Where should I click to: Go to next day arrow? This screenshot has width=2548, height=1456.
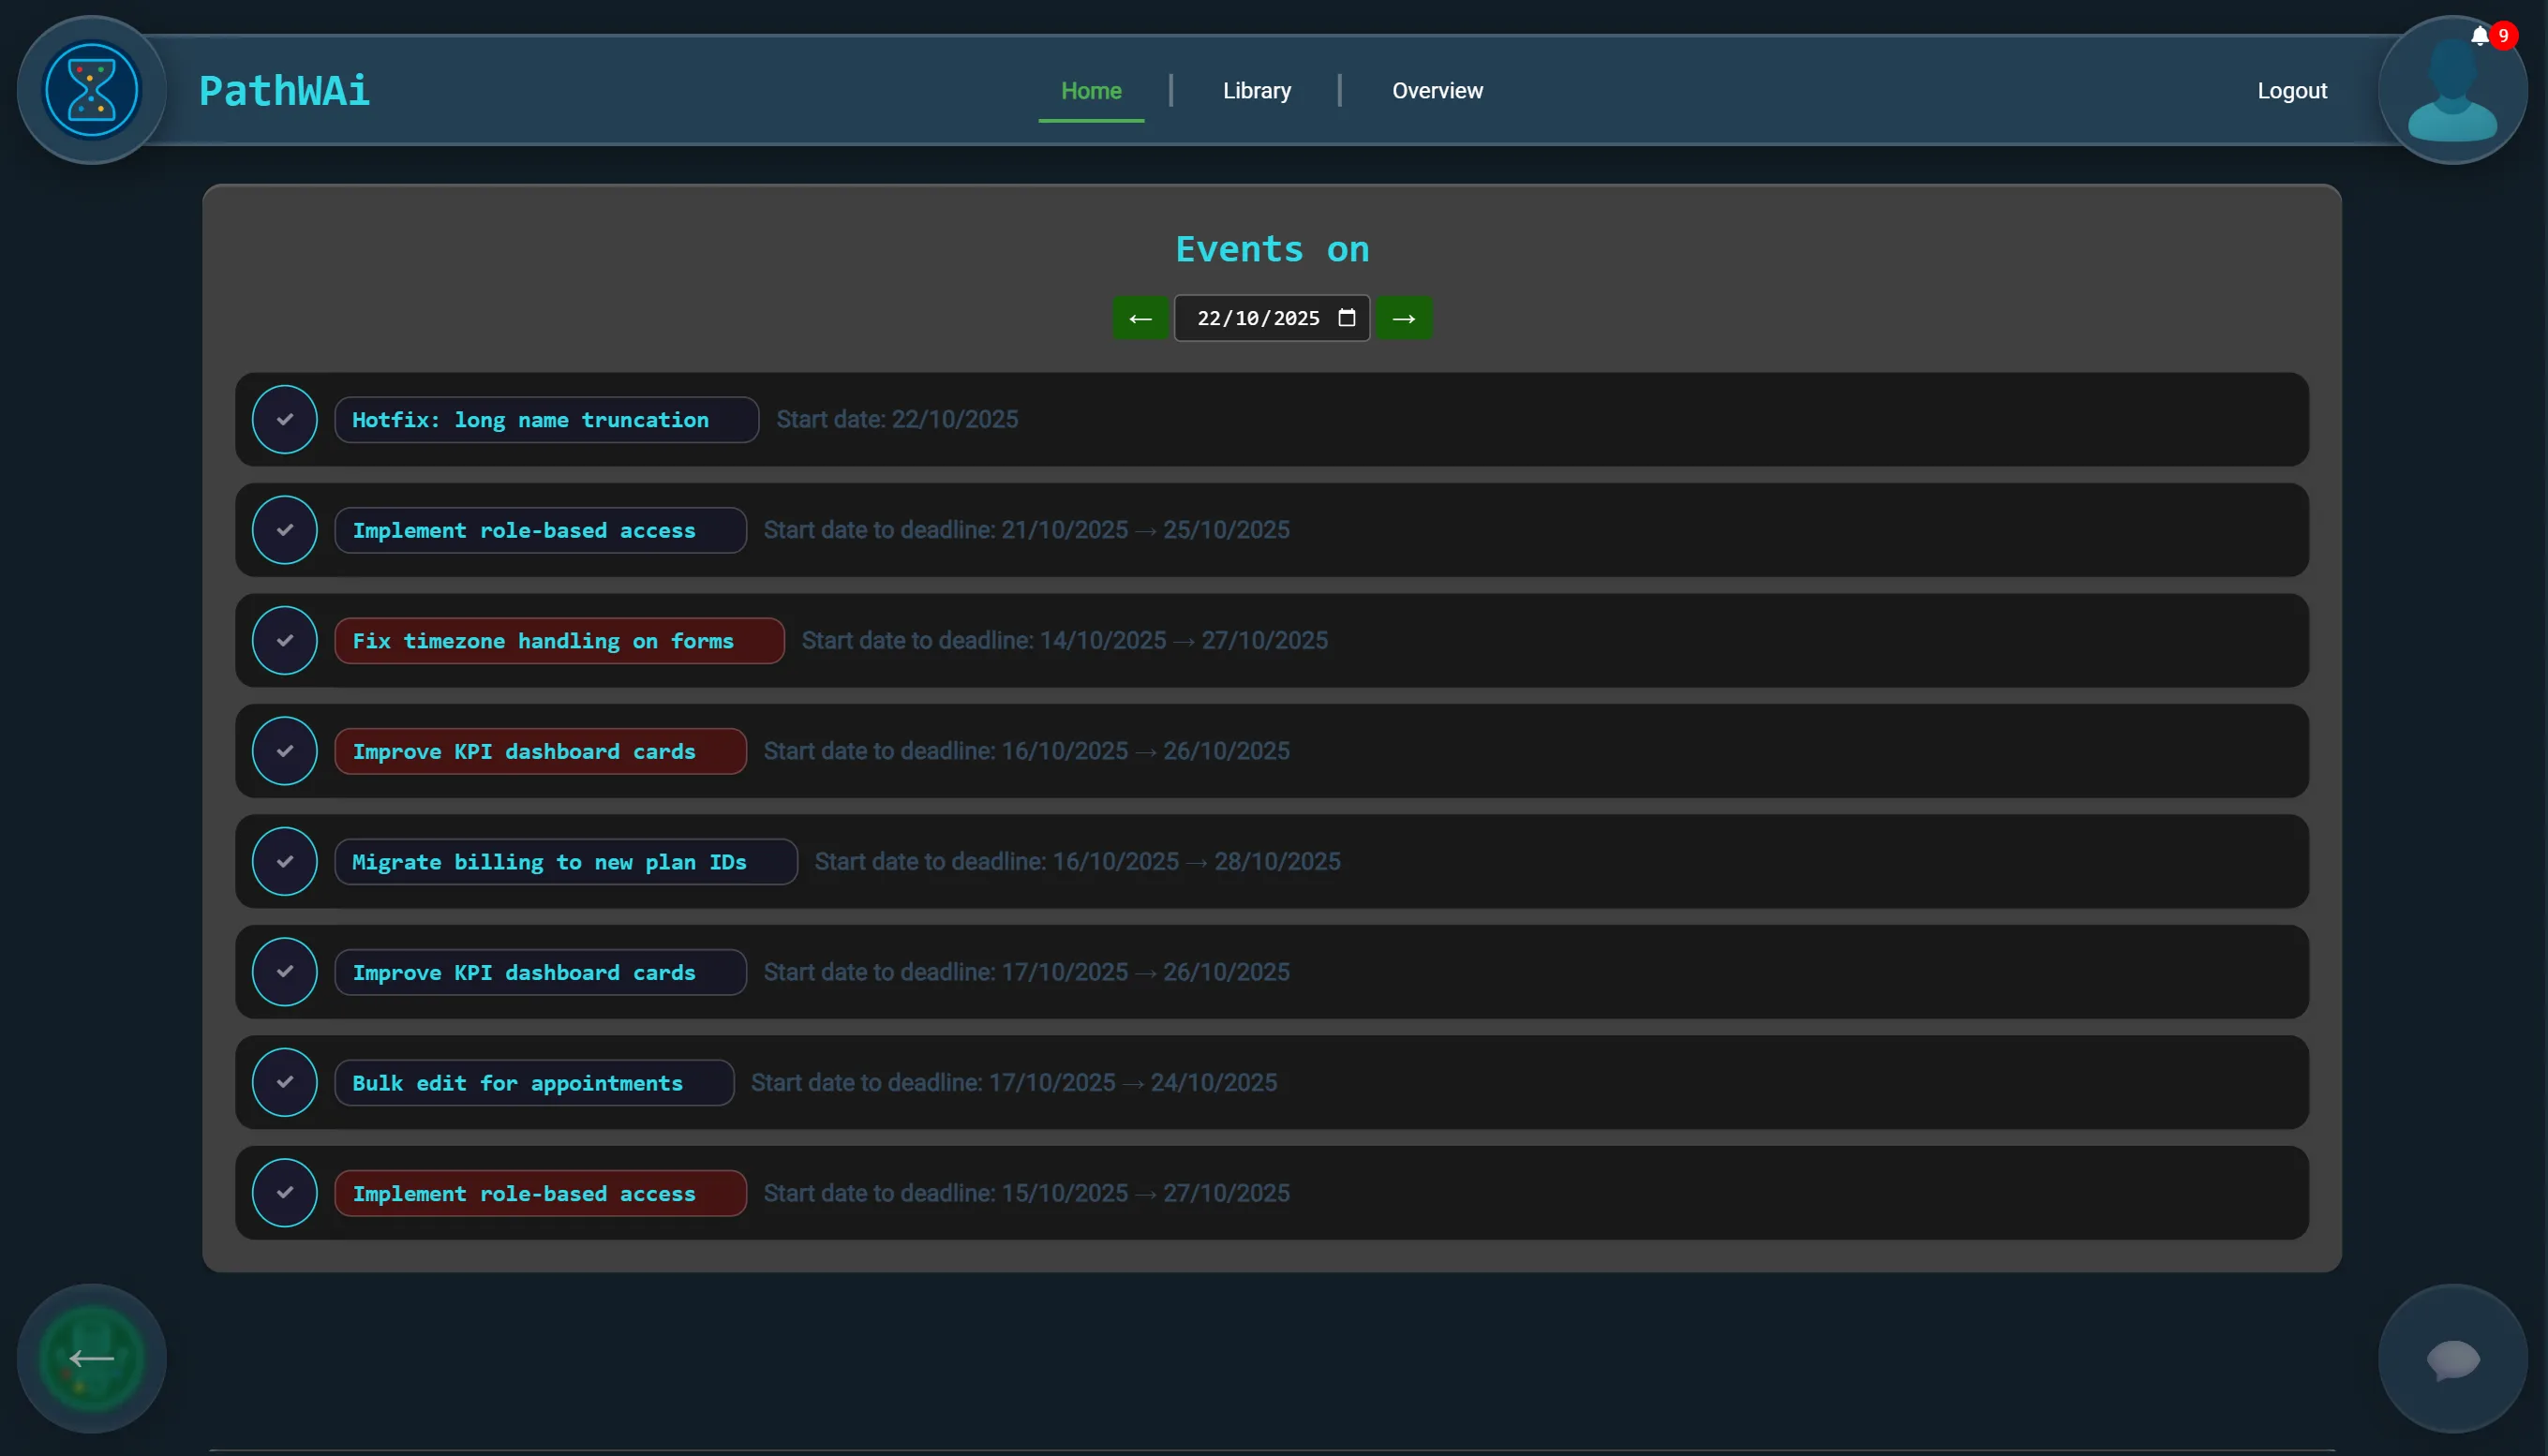point(1403,318)
